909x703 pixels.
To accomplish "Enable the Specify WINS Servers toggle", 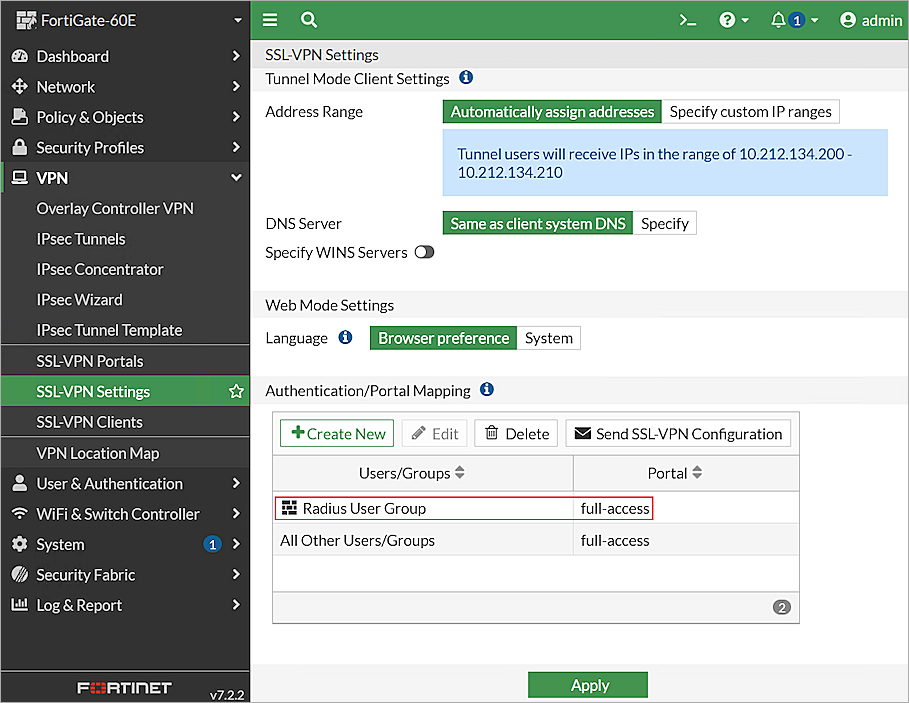I will (424, 252).
